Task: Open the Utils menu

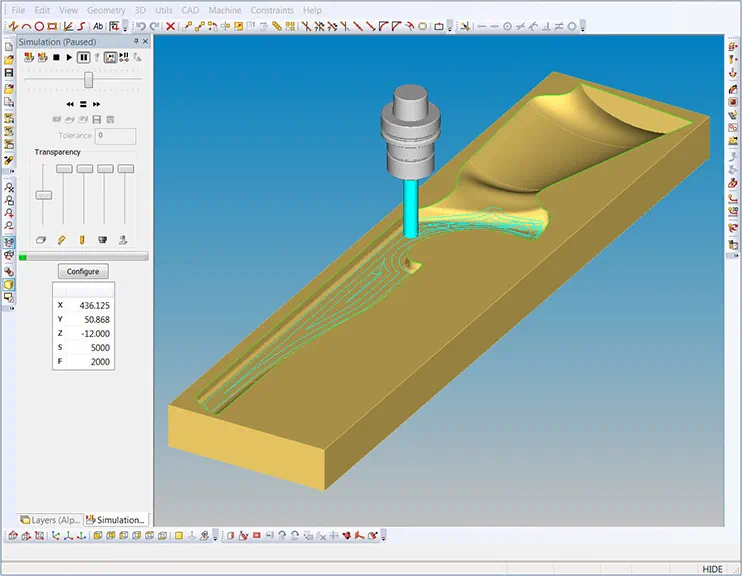Action: [x=164, y=10]
